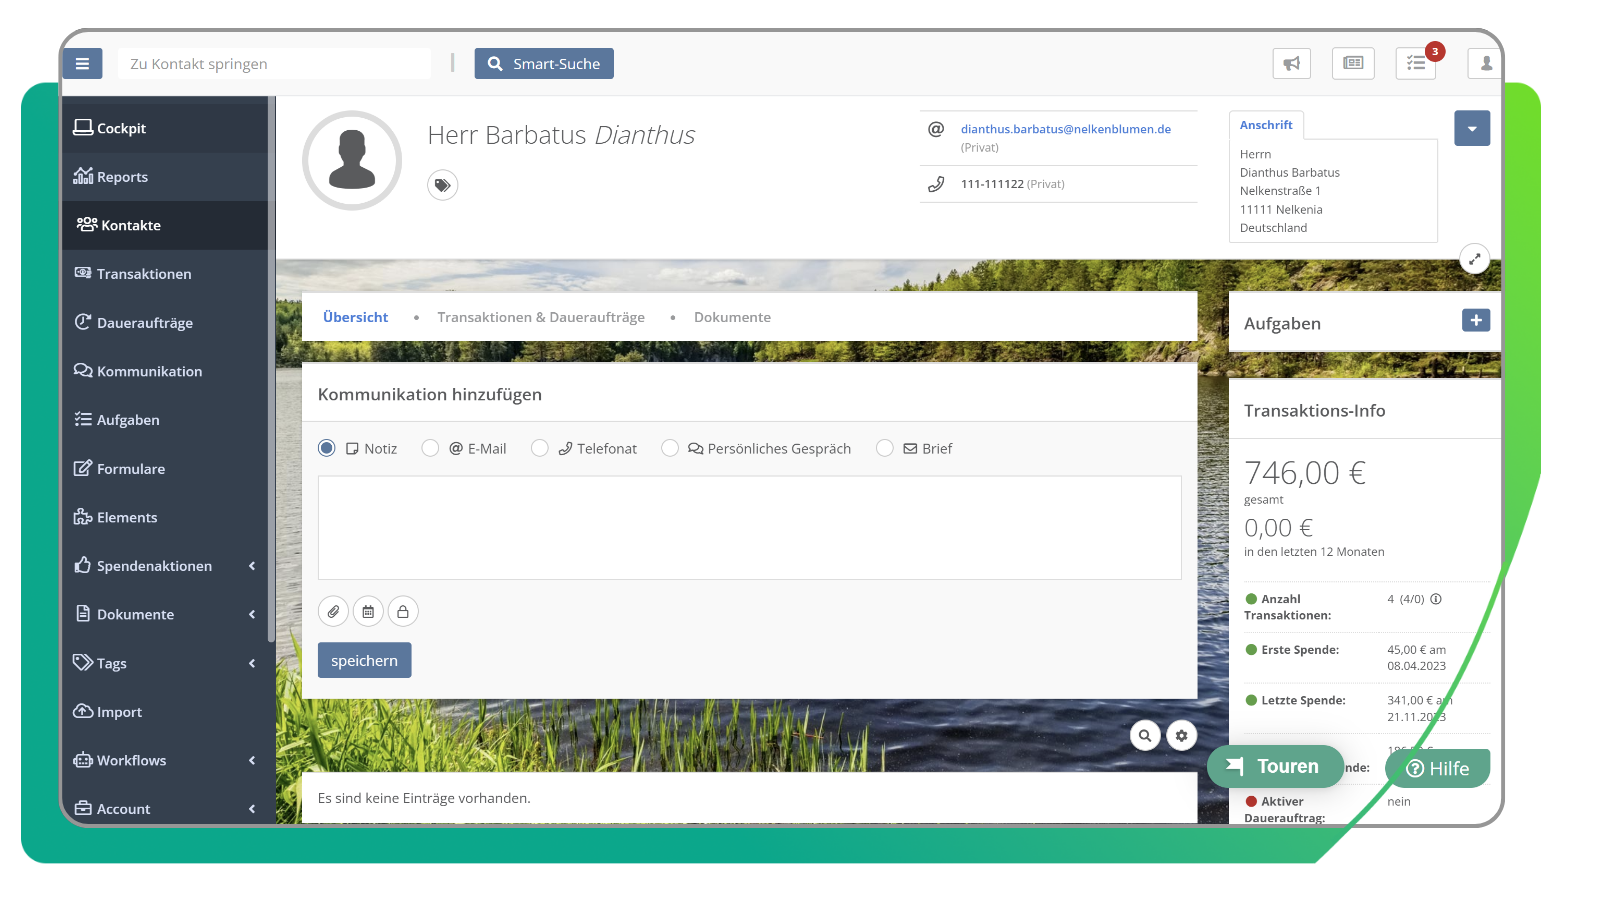
Task: Click the lock icon in the communication form
Action: 403,611
